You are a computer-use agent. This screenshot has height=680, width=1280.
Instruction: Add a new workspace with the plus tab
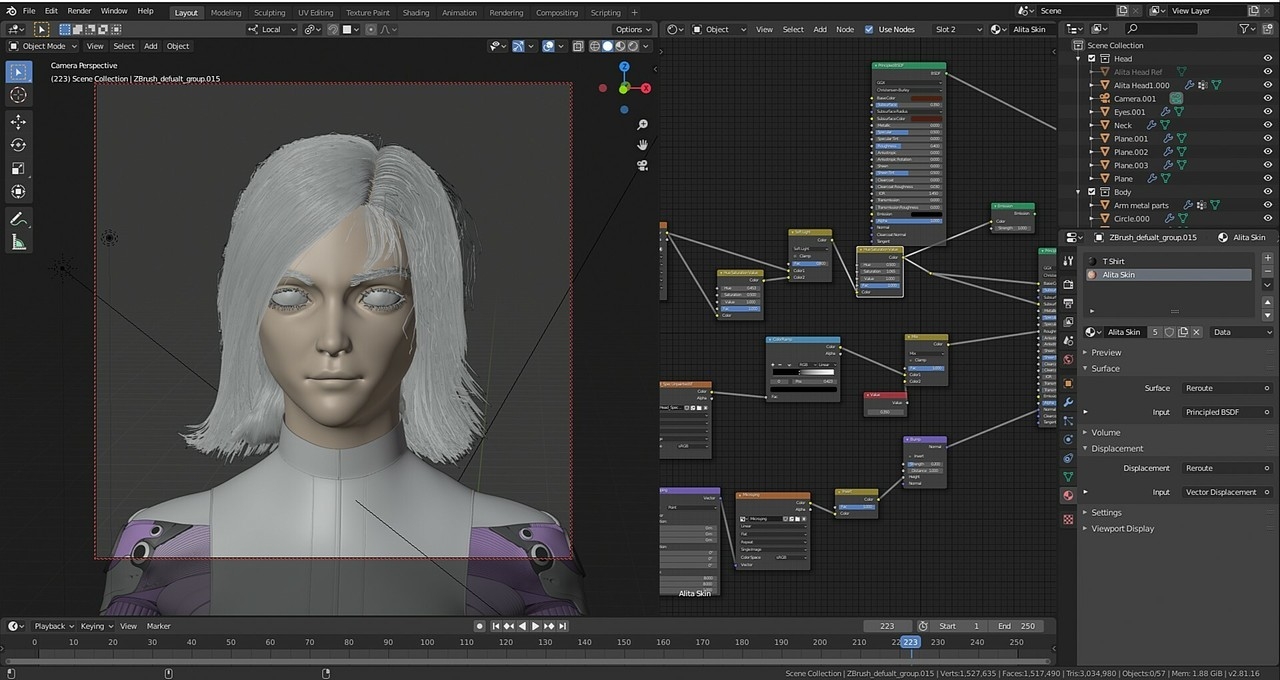tap(634, 12)
